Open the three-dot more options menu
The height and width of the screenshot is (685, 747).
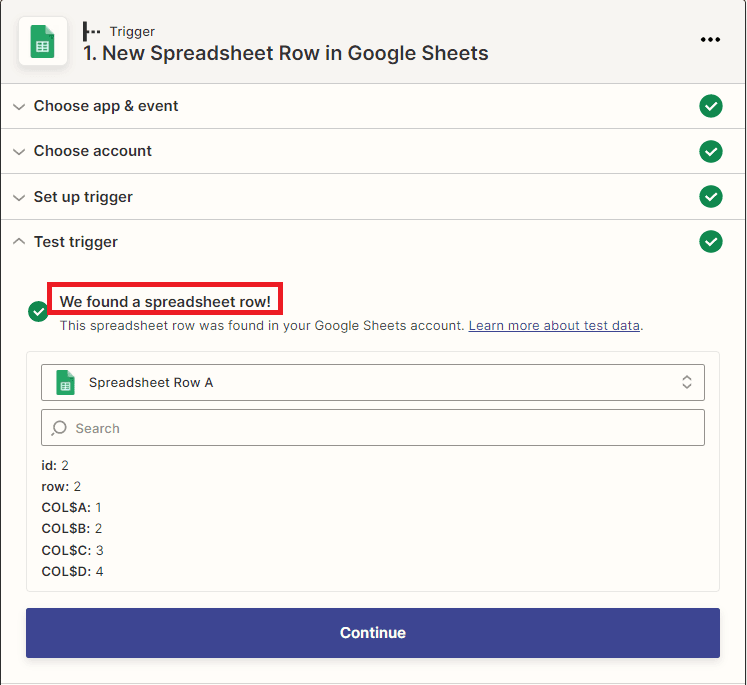tap(710, 40)
